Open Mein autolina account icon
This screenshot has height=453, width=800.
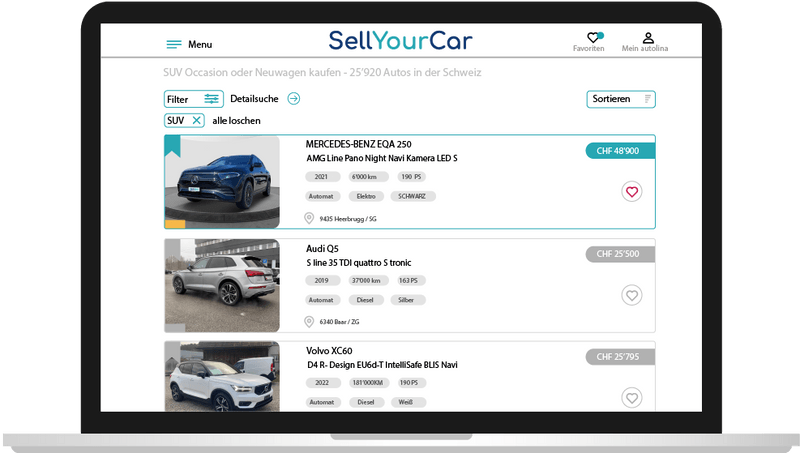(x=648, y=38)
